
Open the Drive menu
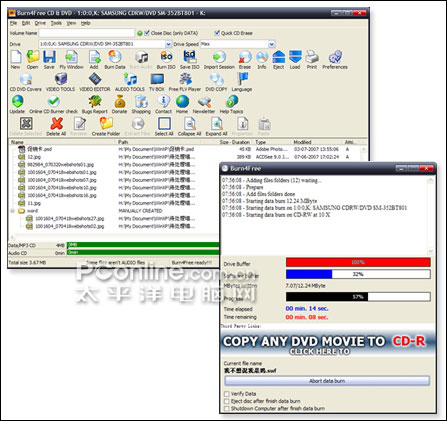click(40, 23)
